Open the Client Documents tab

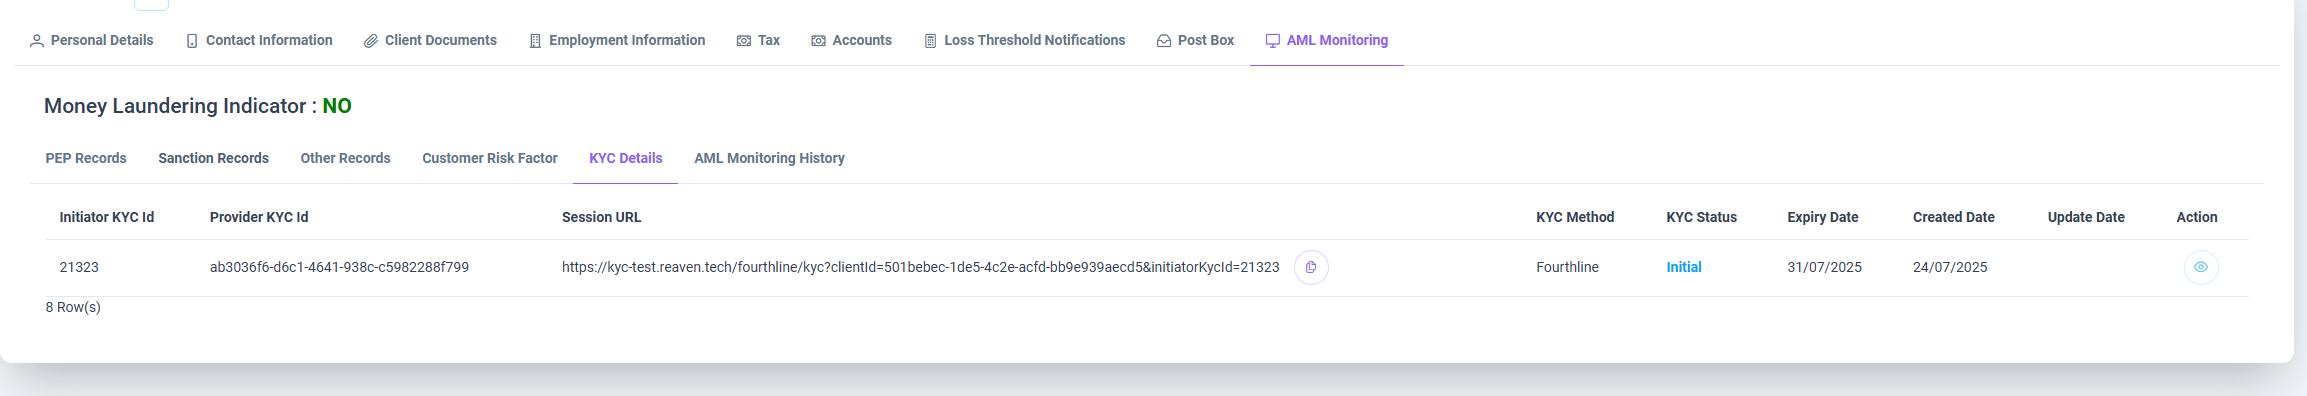coord(430,40)
